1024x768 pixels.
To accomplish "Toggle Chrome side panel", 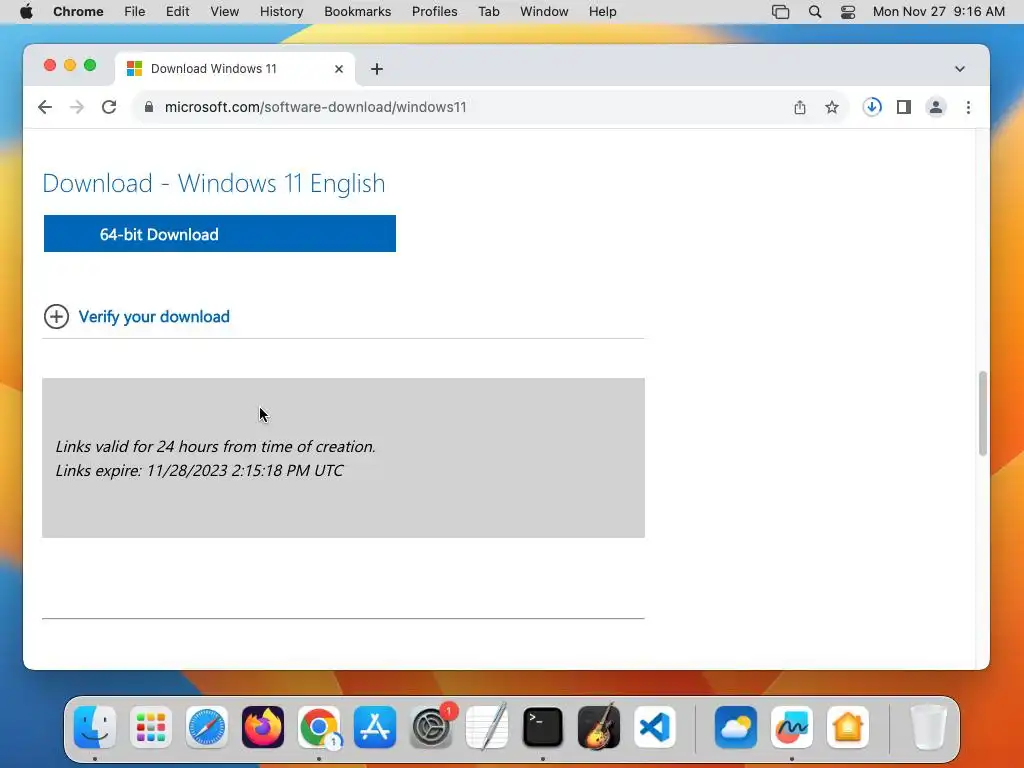I will click(x=904, y=107).
